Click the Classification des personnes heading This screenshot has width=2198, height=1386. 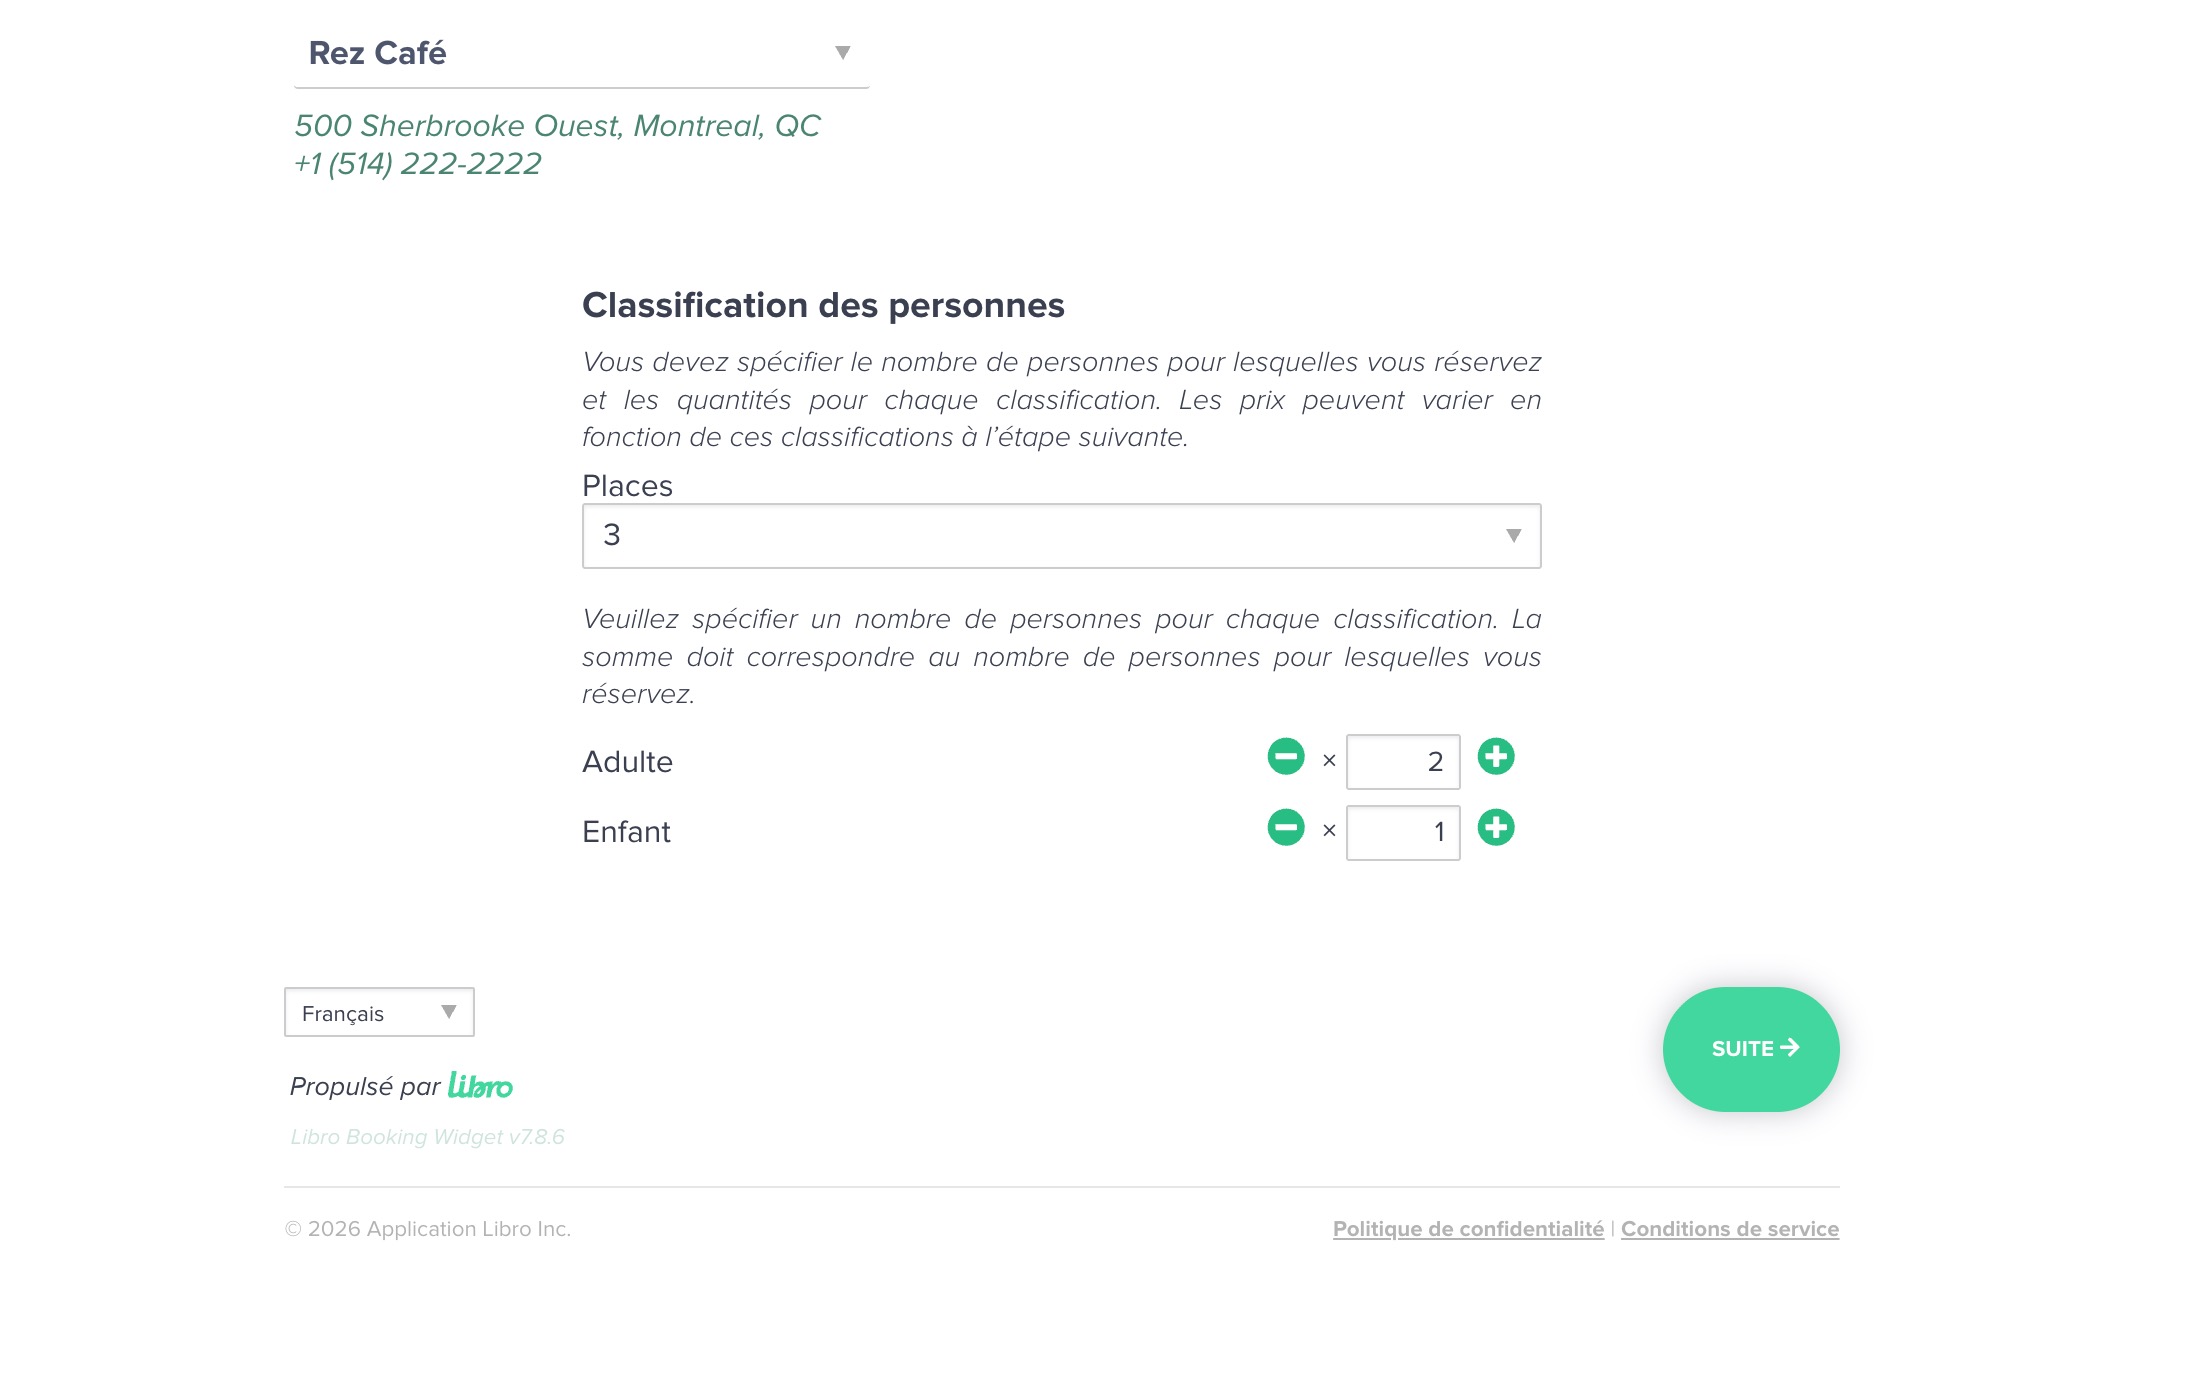(x=823, y=305)
